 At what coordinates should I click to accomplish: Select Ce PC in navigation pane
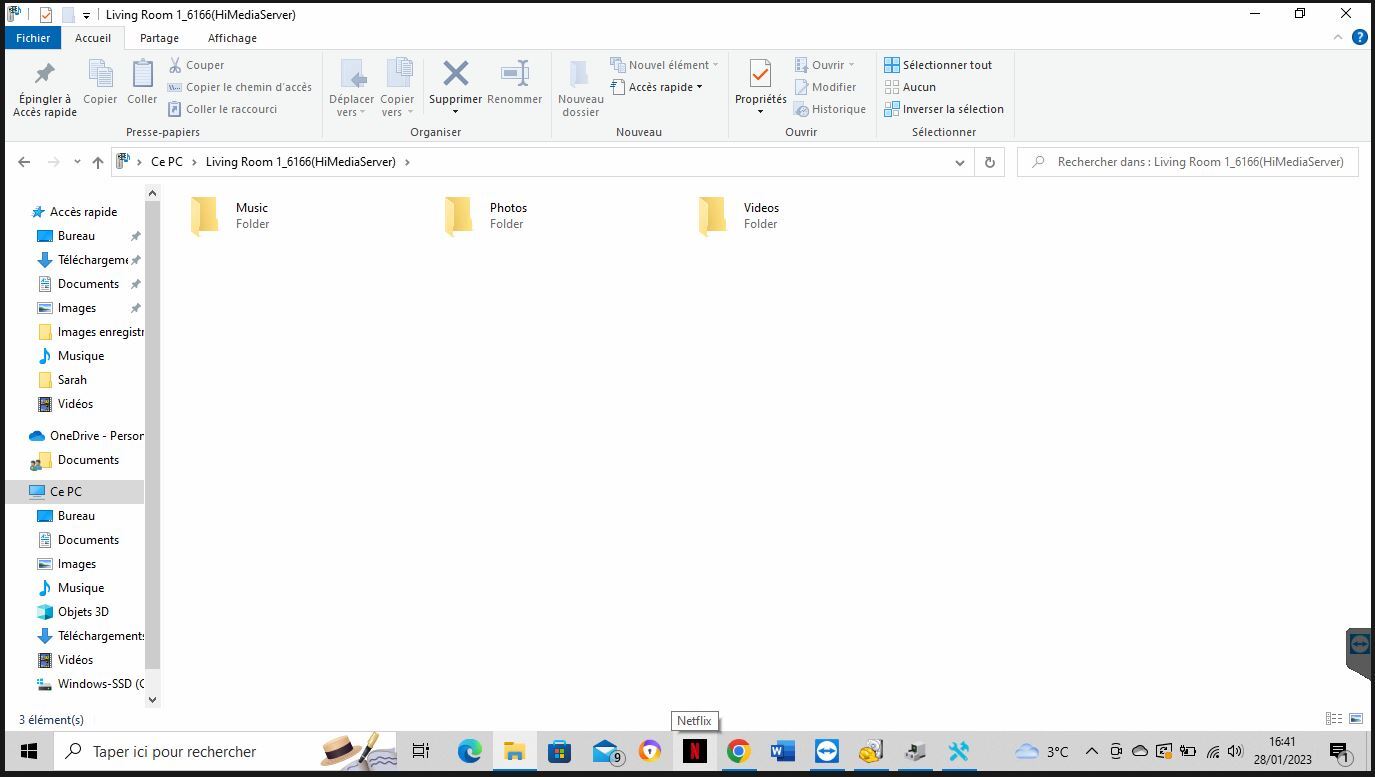pyautogui.click(x=66, y=492)
